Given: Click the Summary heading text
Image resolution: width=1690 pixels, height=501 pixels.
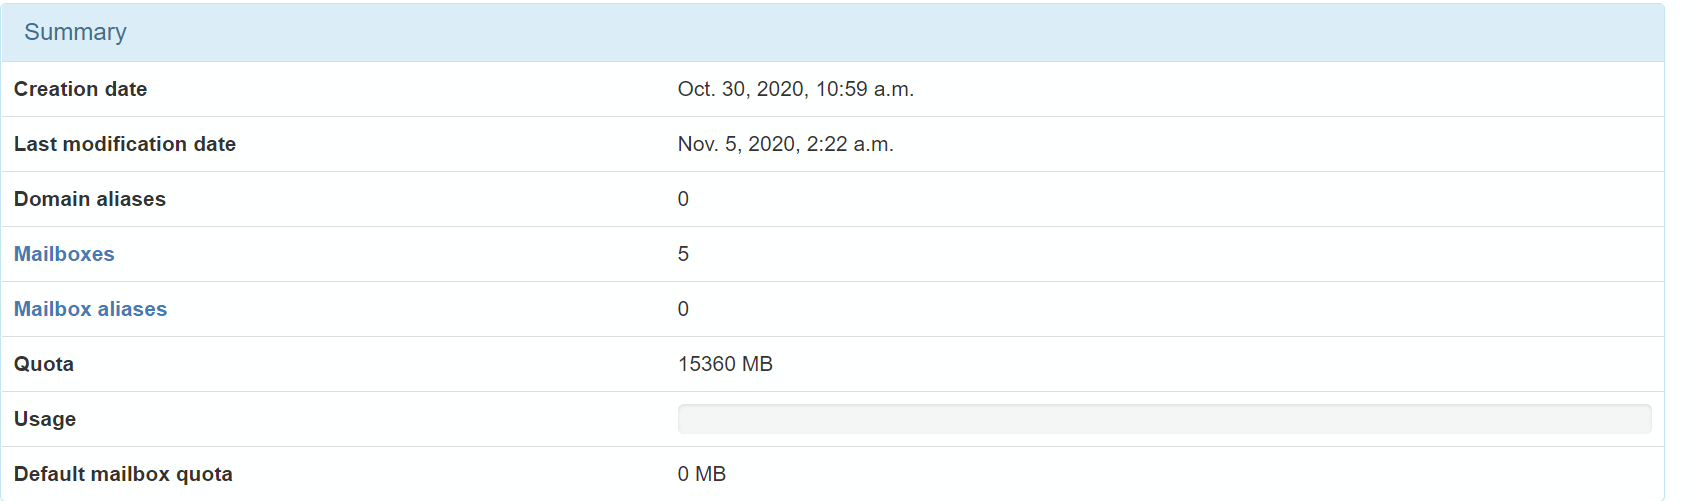Looking at the screenshot, I should pos(75,32).
